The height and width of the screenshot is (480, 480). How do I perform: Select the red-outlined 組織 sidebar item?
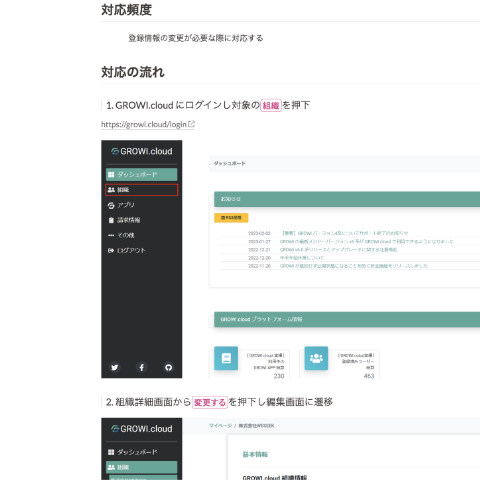(141, 190)
